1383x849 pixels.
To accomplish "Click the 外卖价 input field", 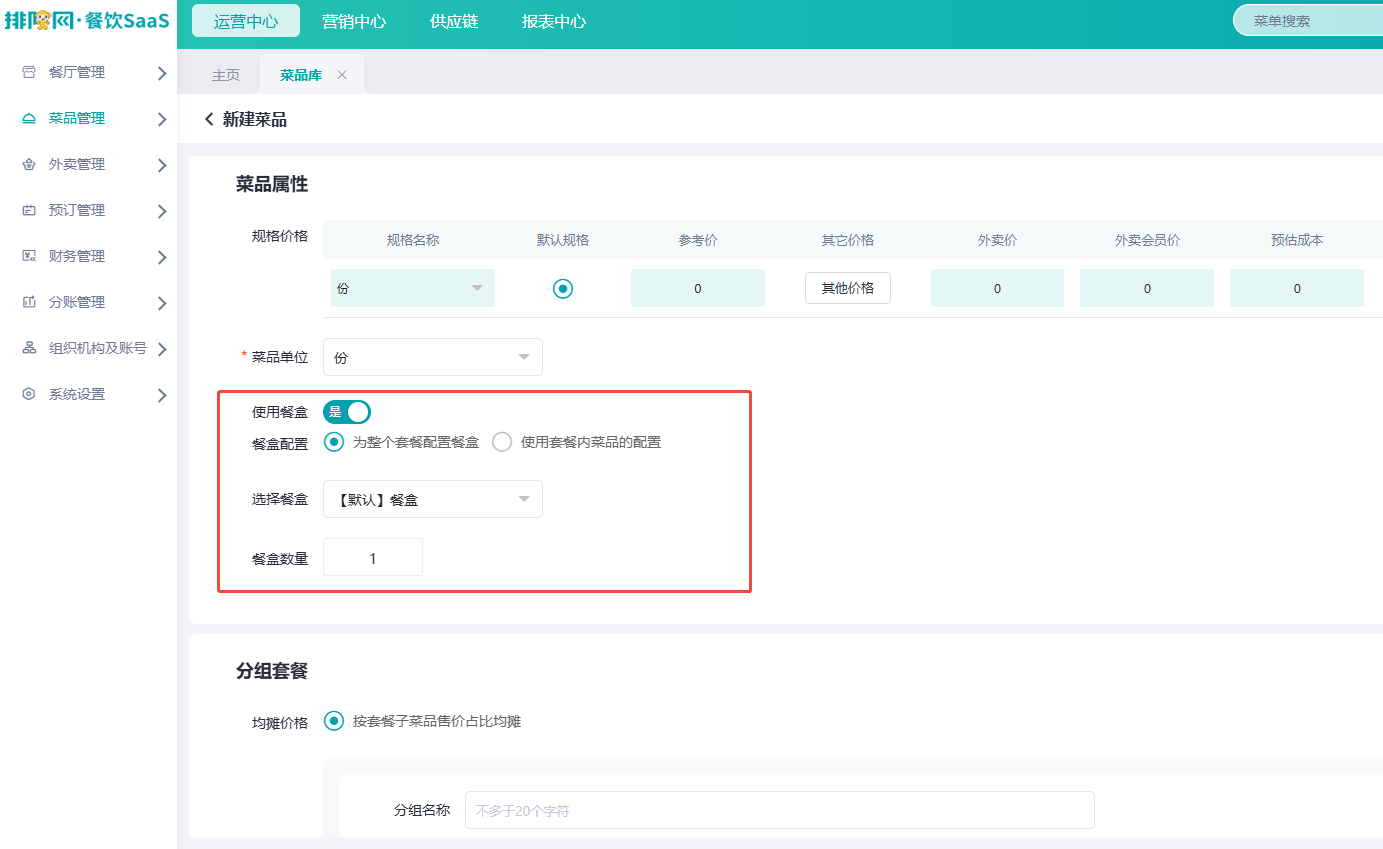I will click(x=997, y=288).
